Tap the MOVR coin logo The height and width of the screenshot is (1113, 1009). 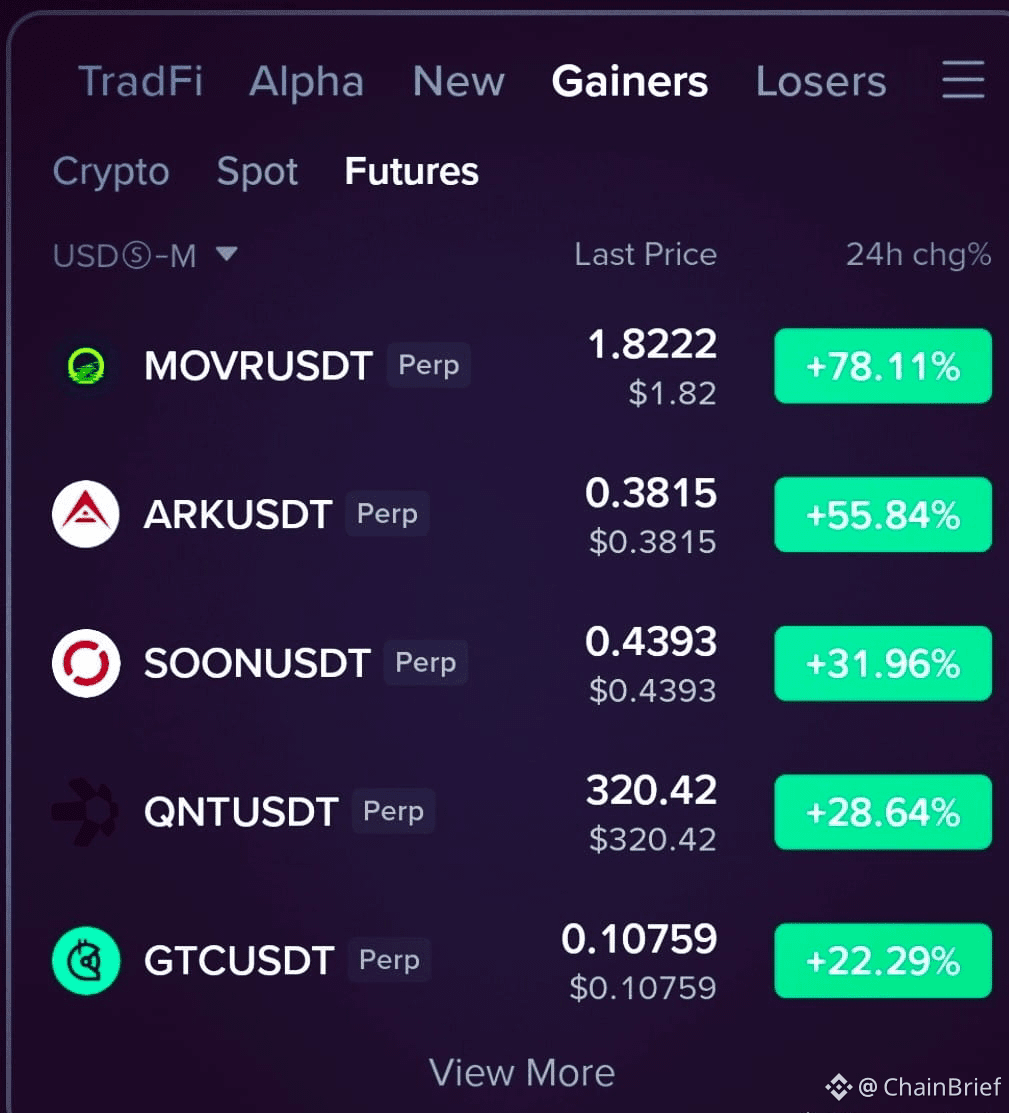(86, 366)
